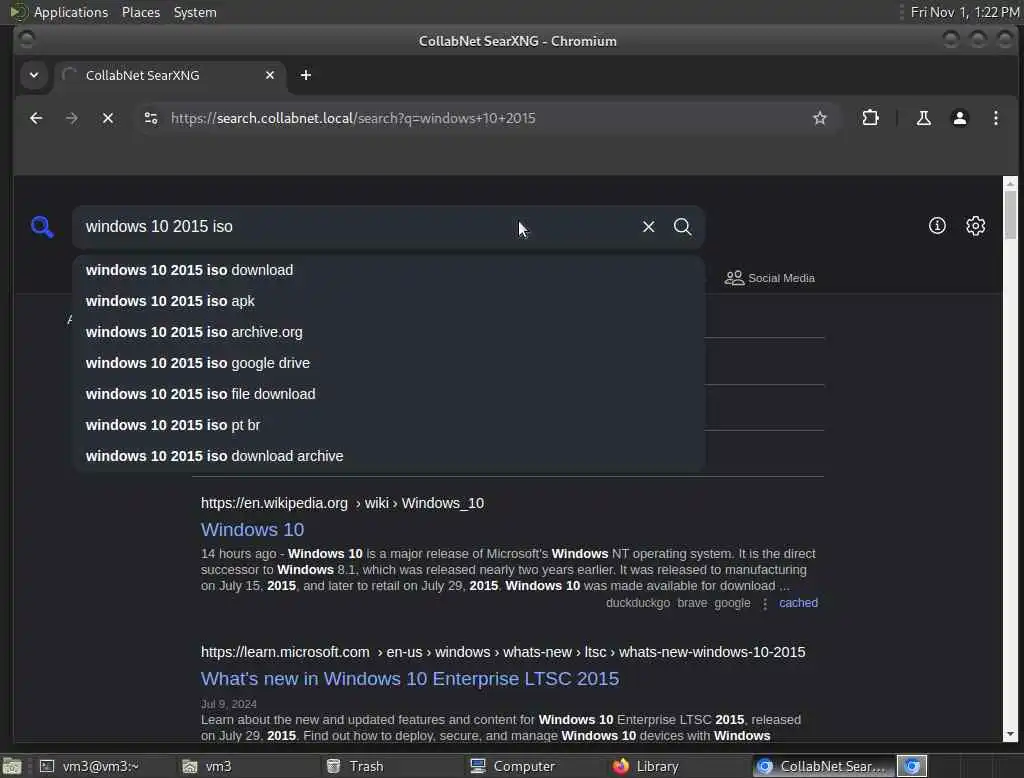Stop loading the page
Viewport: 1024px width, 778px height.
click(108, 118)
